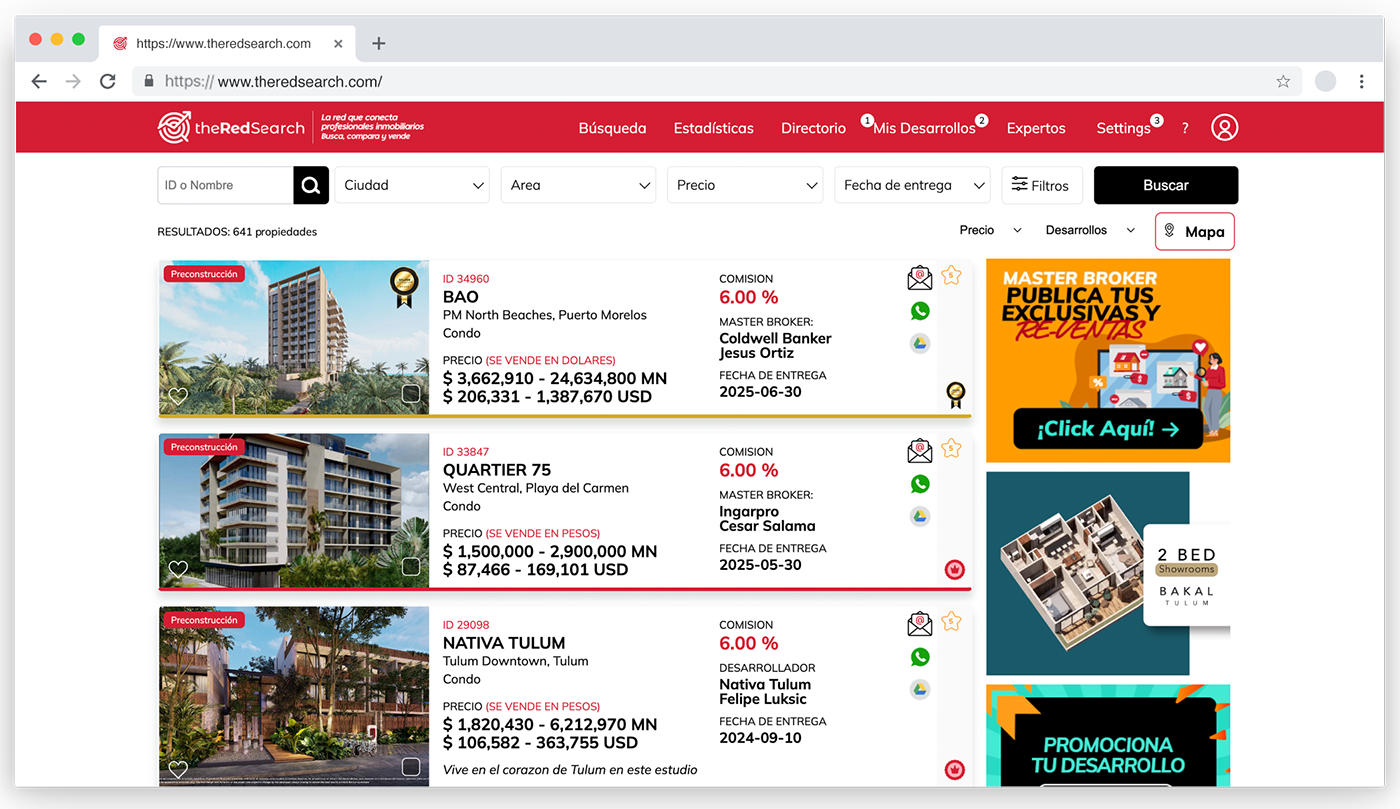
Task: Tick the compare checkbox on QUARTIER 75 image
Action: click(411, 567)
